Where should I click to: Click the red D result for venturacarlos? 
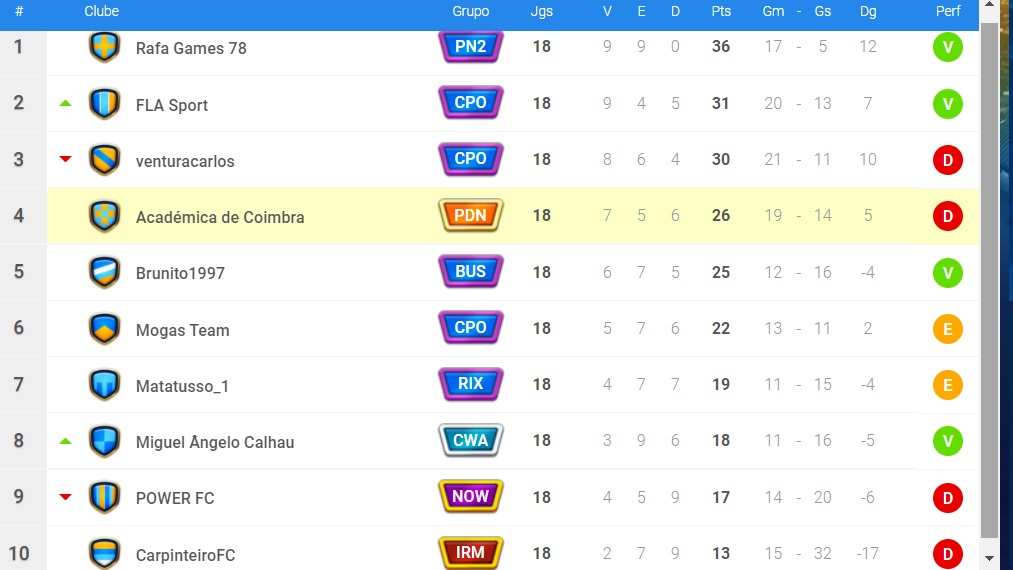click(948, 160)
